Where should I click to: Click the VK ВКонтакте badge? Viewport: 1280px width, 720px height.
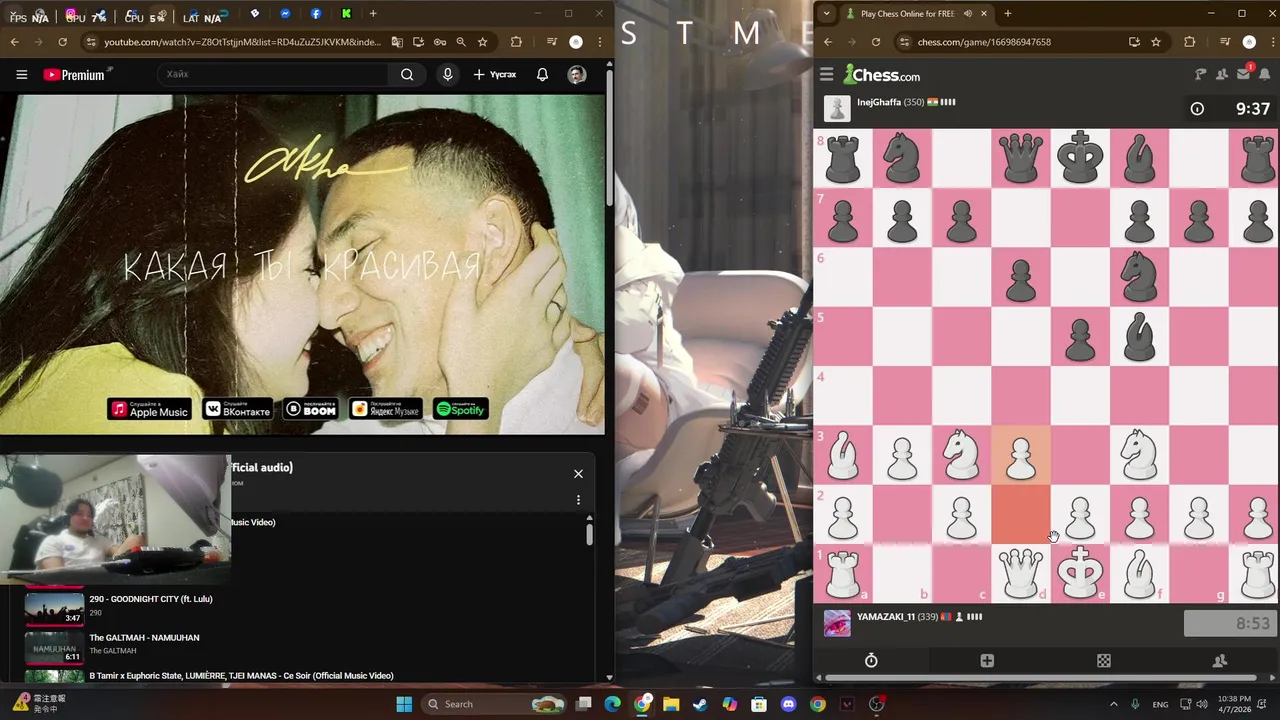[x=237, y=409]
